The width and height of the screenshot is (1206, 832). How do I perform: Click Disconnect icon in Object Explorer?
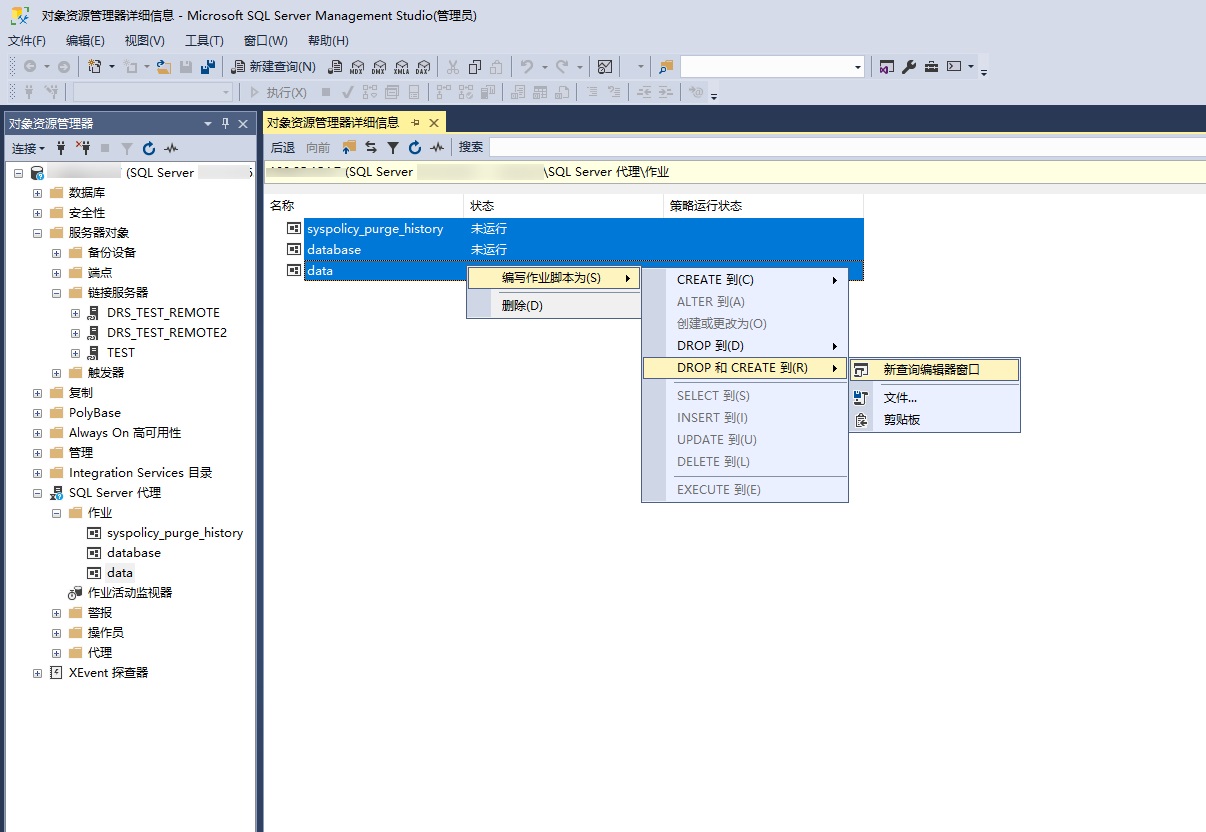(x=83, y=148)
